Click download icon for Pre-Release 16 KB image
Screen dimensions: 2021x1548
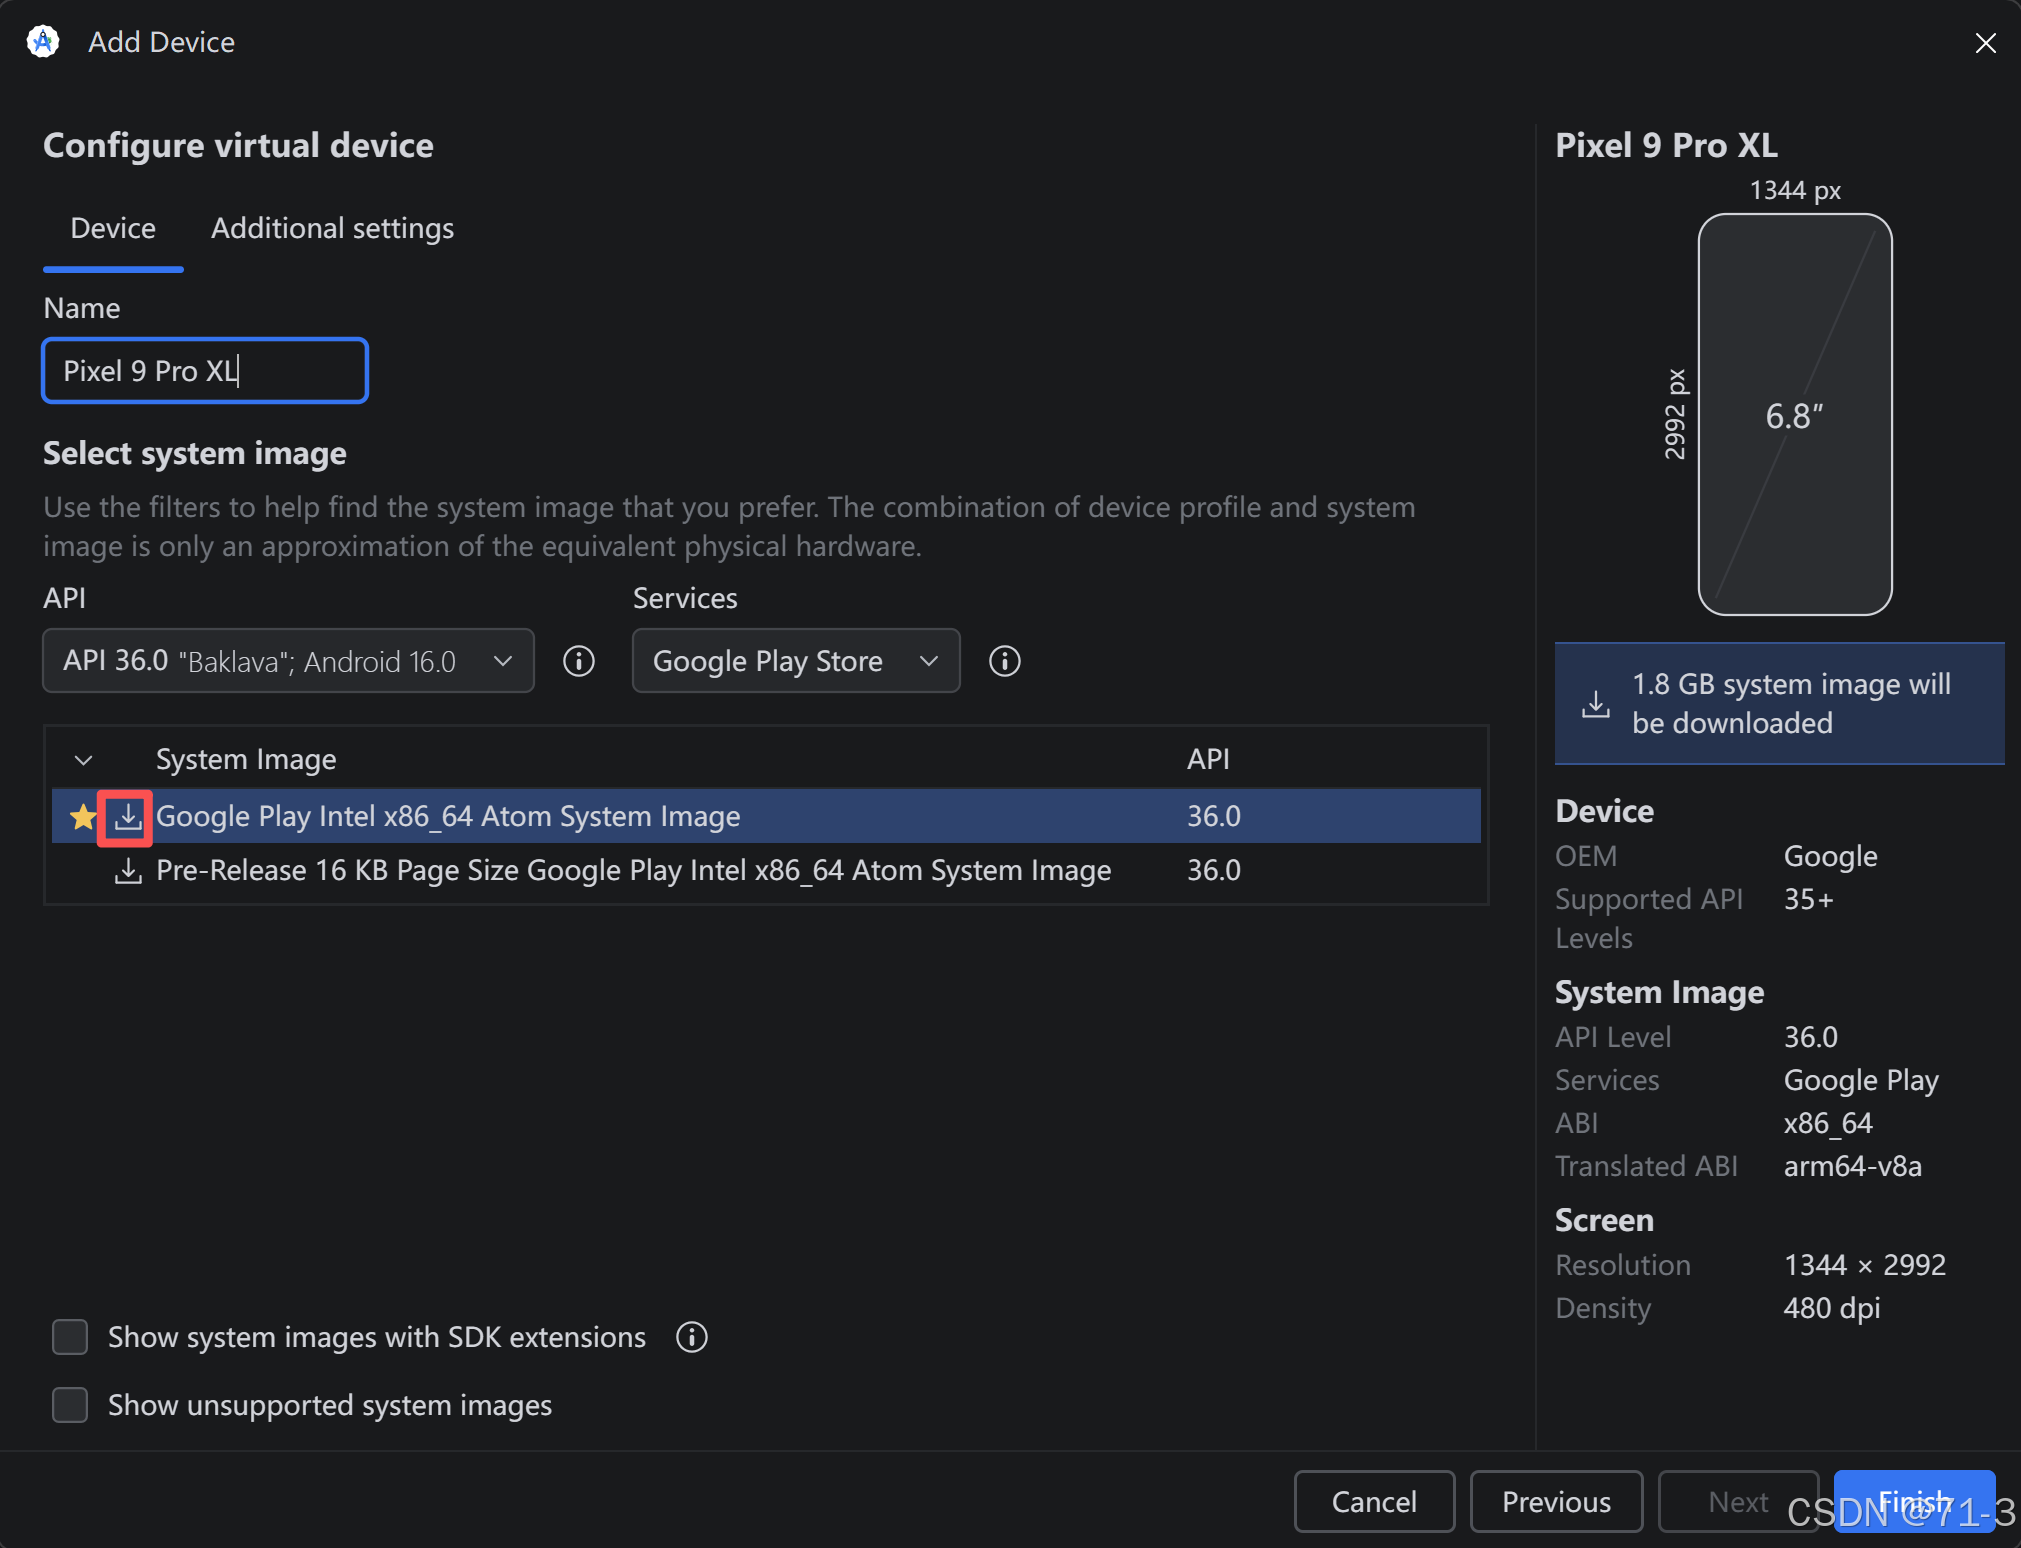[x=127, y=871]
